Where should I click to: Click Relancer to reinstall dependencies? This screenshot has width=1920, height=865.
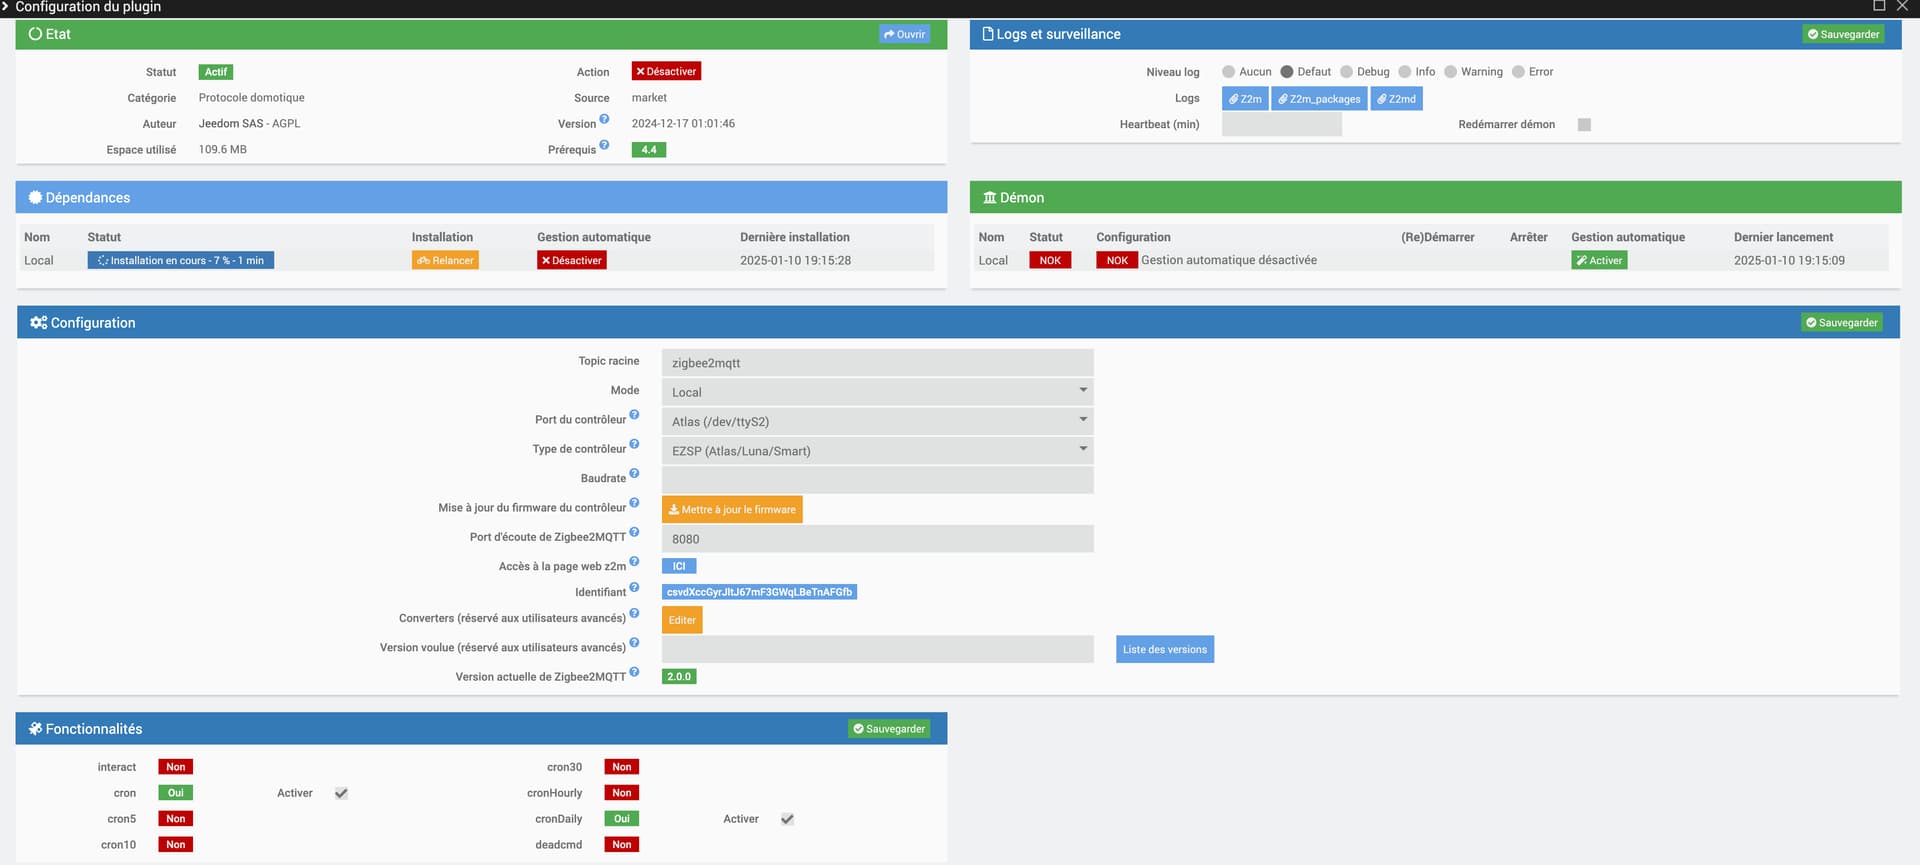pyautogui.click(x=445, y=260)
